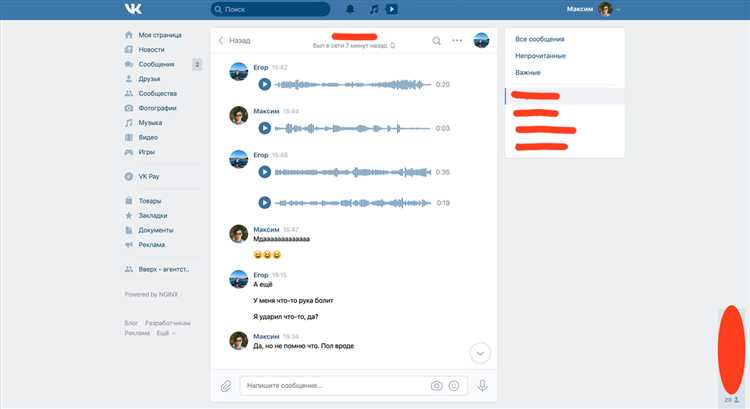
Task: Play Егор's 0:20 voice message
Action: (x=265, y=85)
